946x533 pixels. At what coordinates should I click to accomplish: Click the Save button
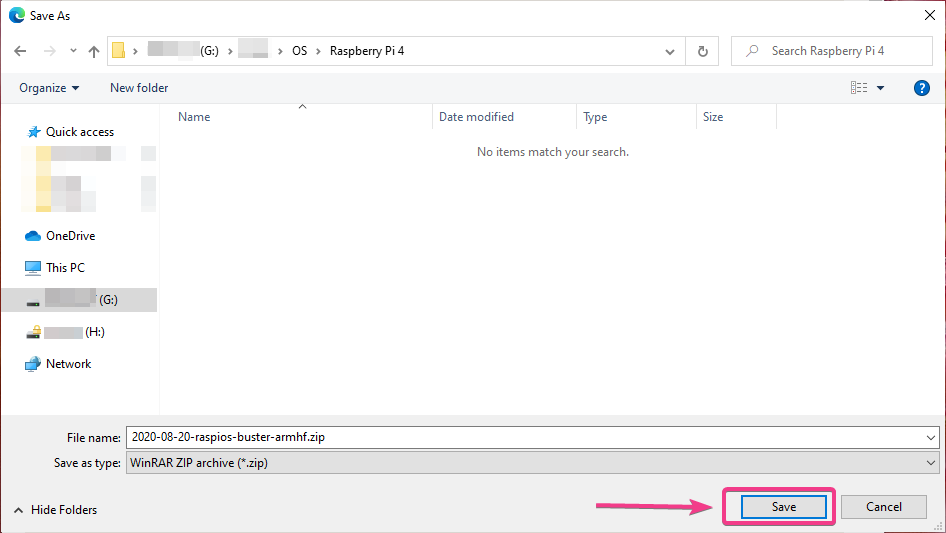[783, 507]
